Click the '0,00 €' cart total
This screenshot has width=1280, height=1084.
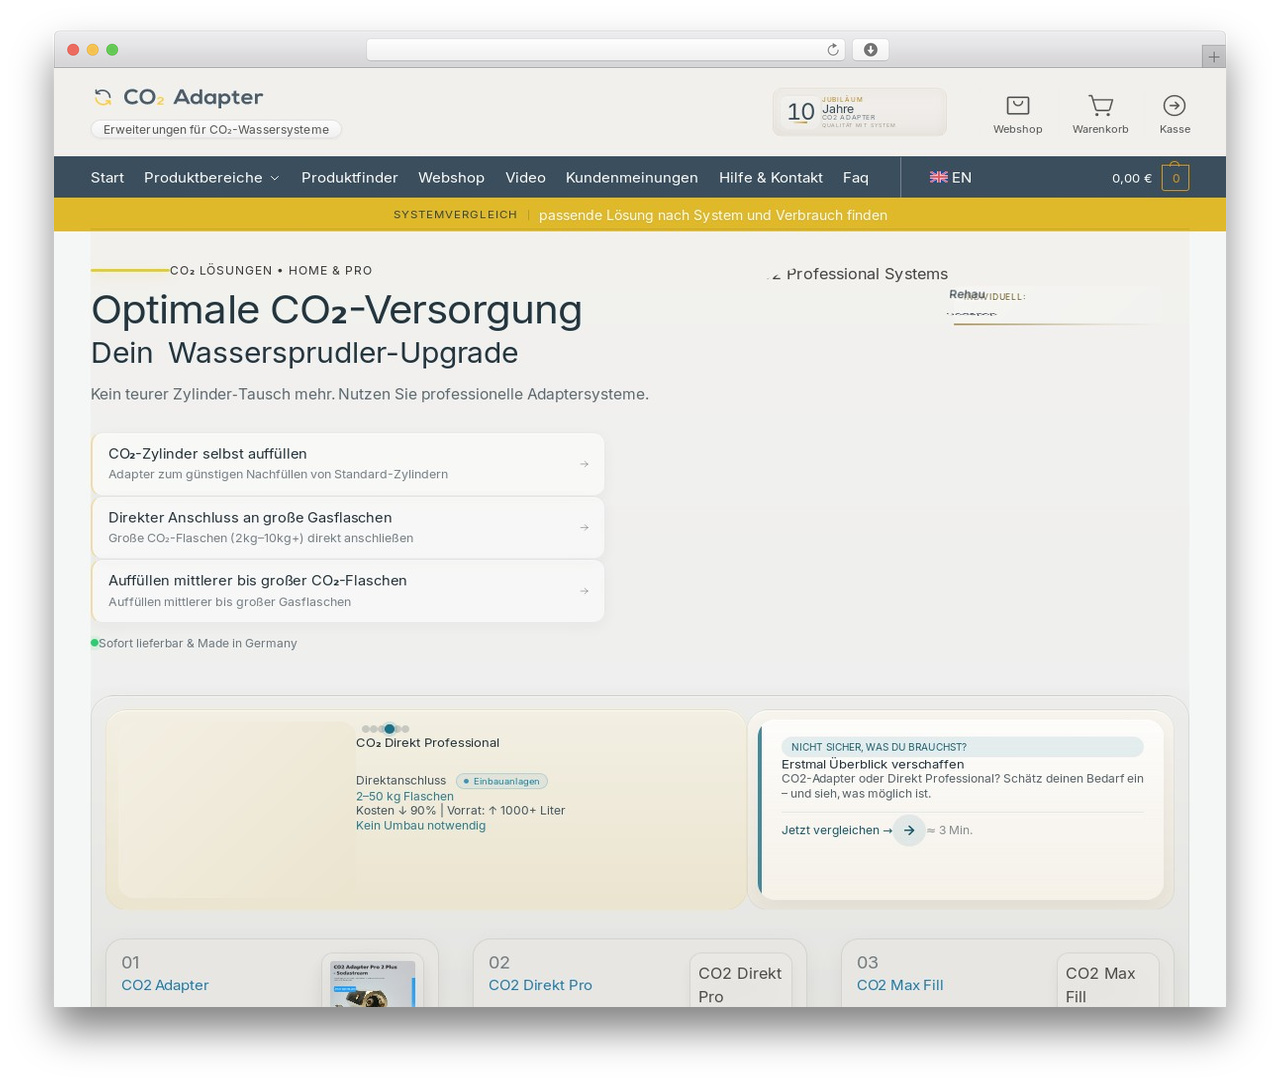(1132, 178)
